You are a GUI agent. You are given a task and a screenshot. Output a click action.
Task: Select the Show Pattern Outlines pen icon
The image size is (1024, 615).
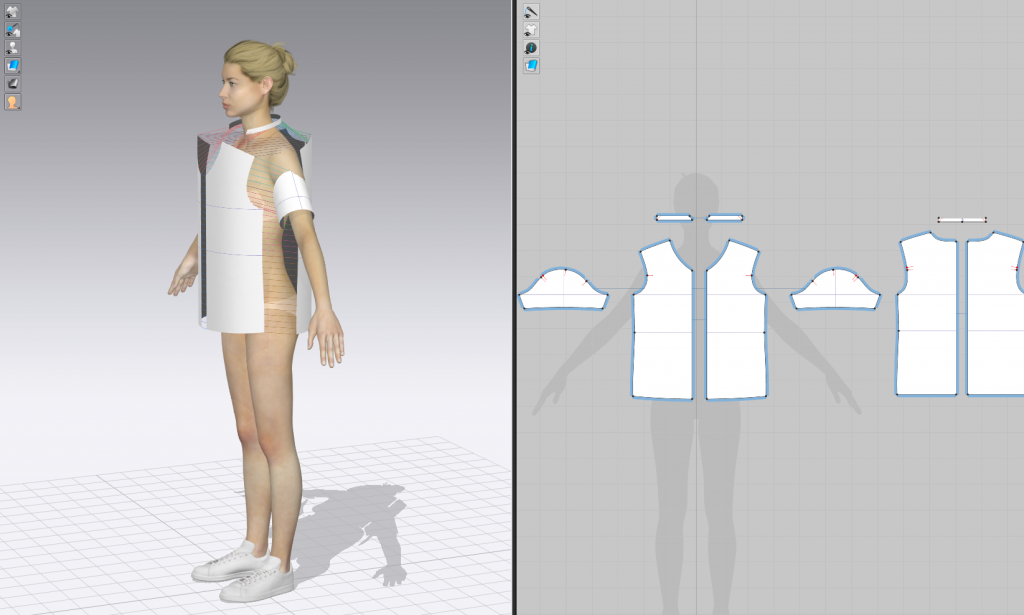532,12
